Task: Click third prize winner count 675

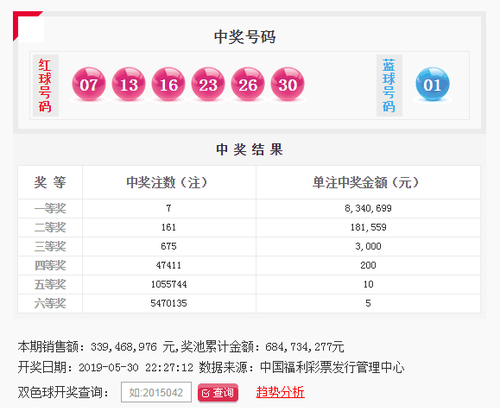Action: click(169, 246)
